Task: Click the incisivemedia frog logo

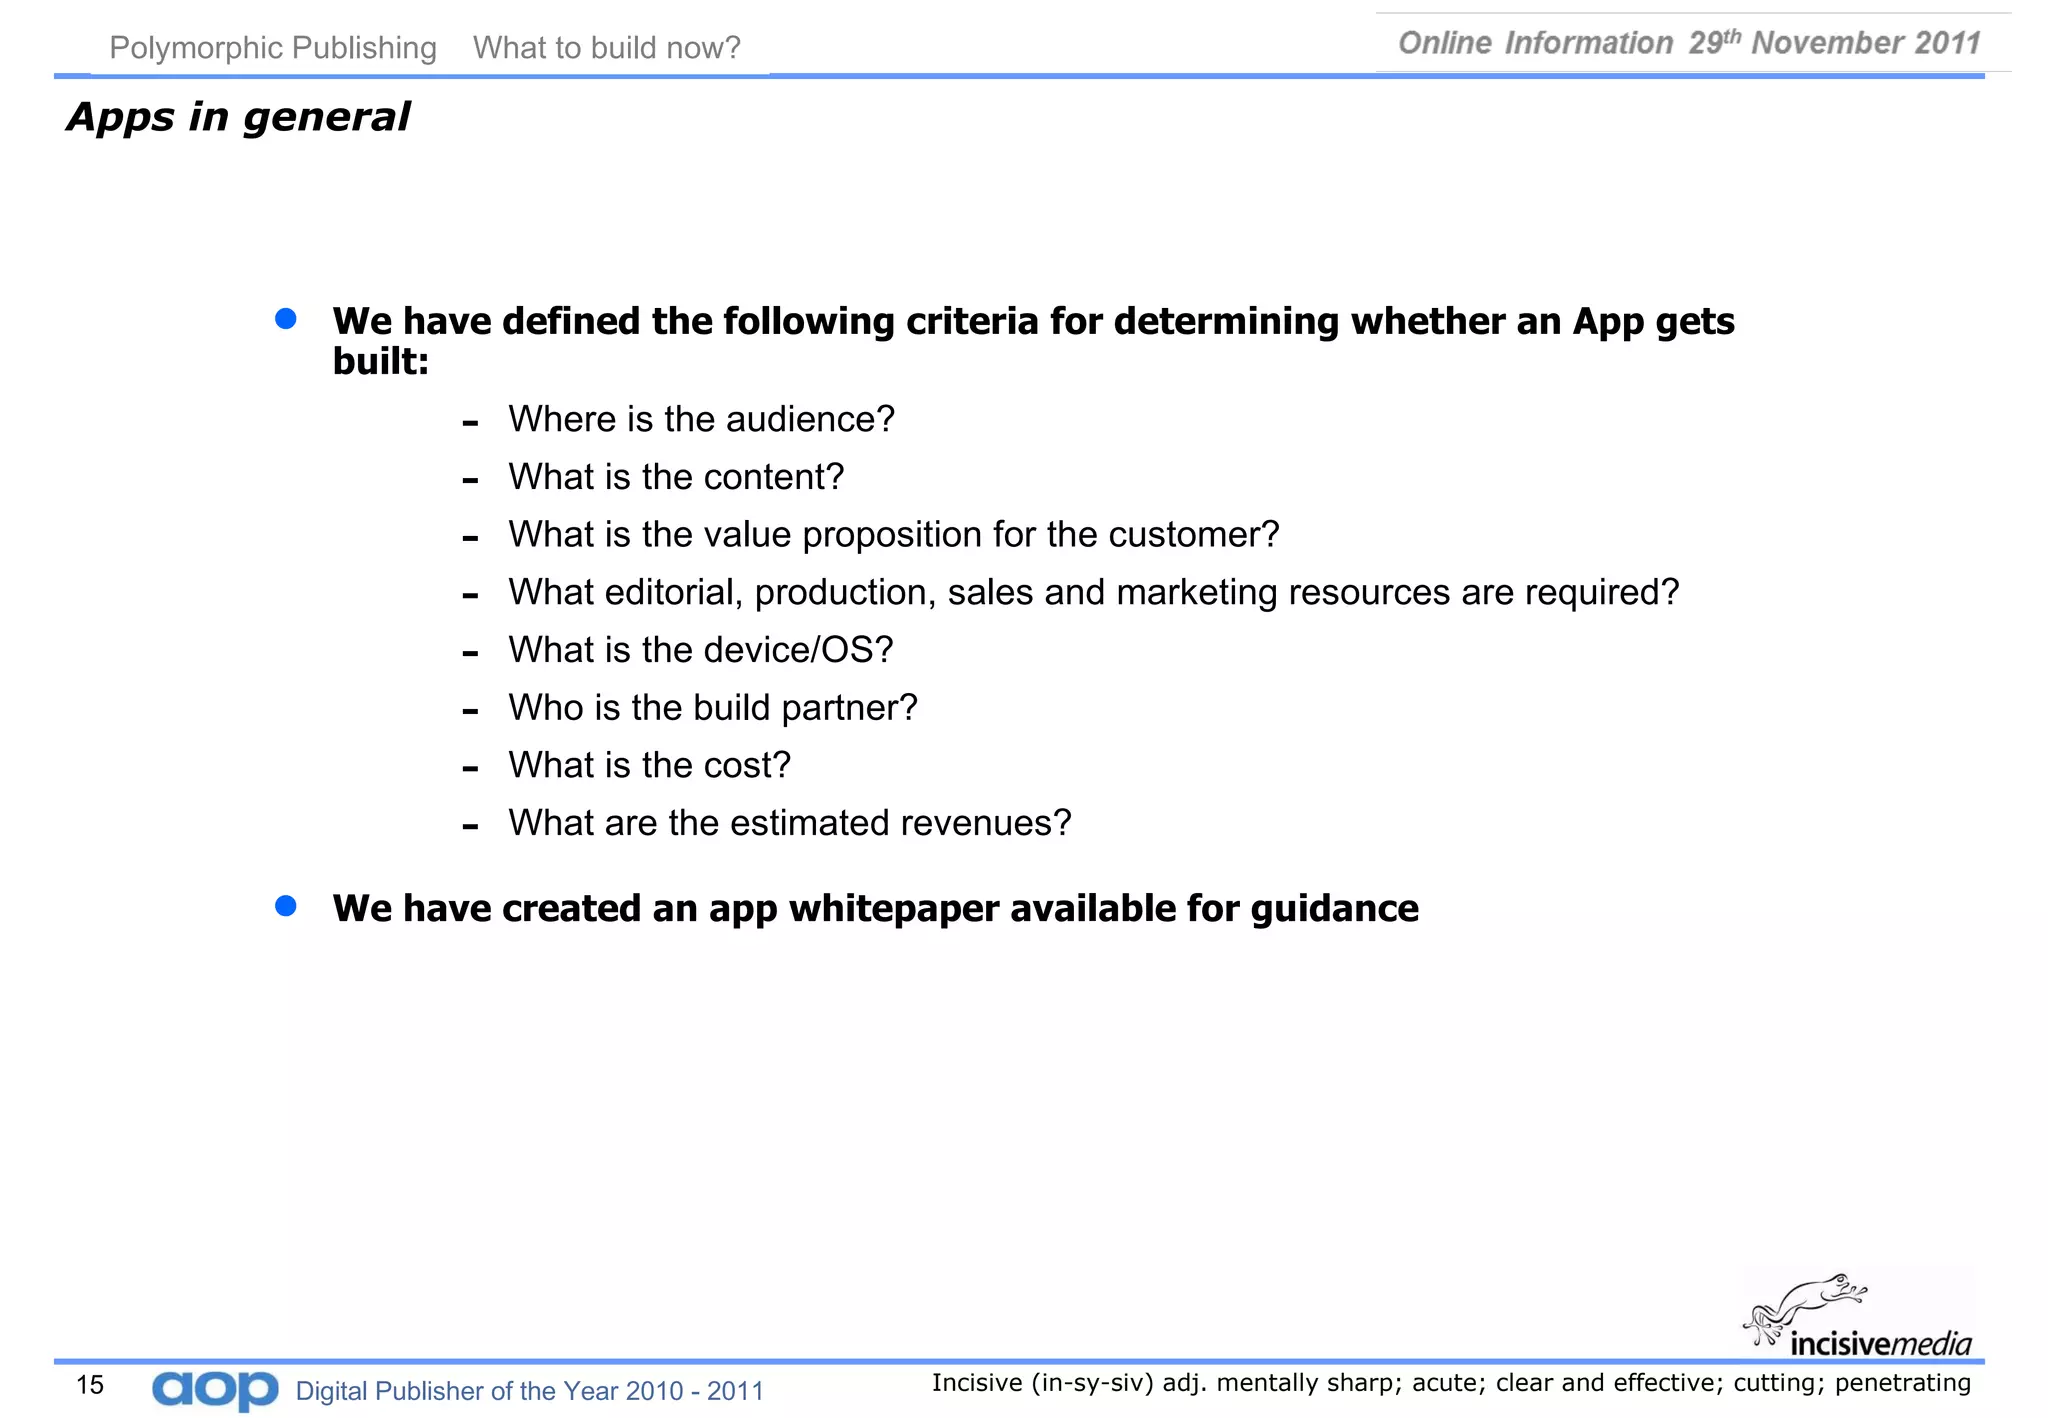Action: tap(1857, 1315)
